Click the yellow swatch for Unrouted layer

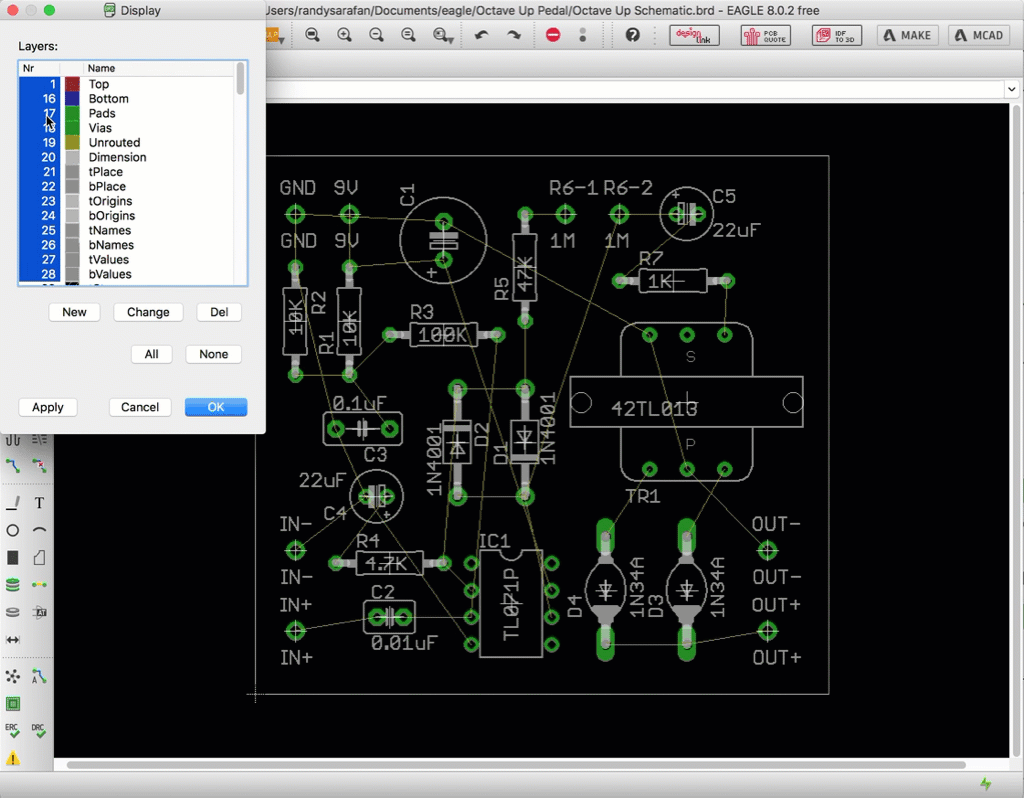72,142
